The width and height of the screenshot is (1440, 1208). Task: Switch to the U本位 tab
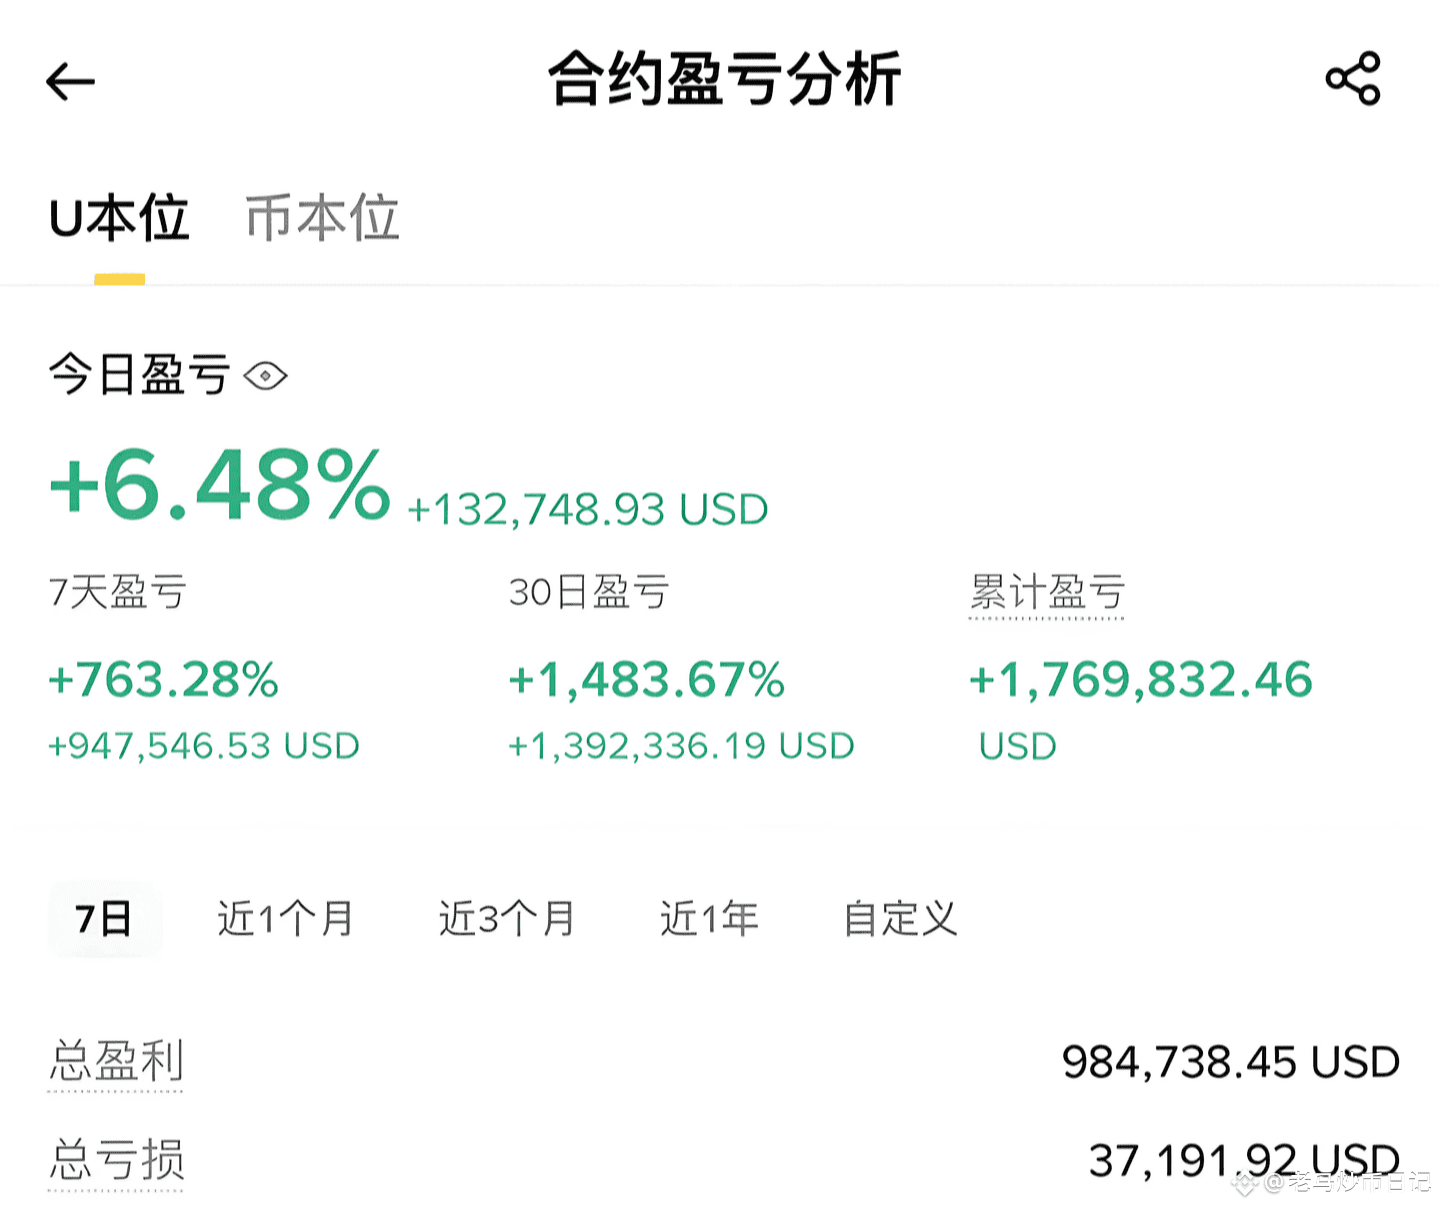click(x=119, y=219)
